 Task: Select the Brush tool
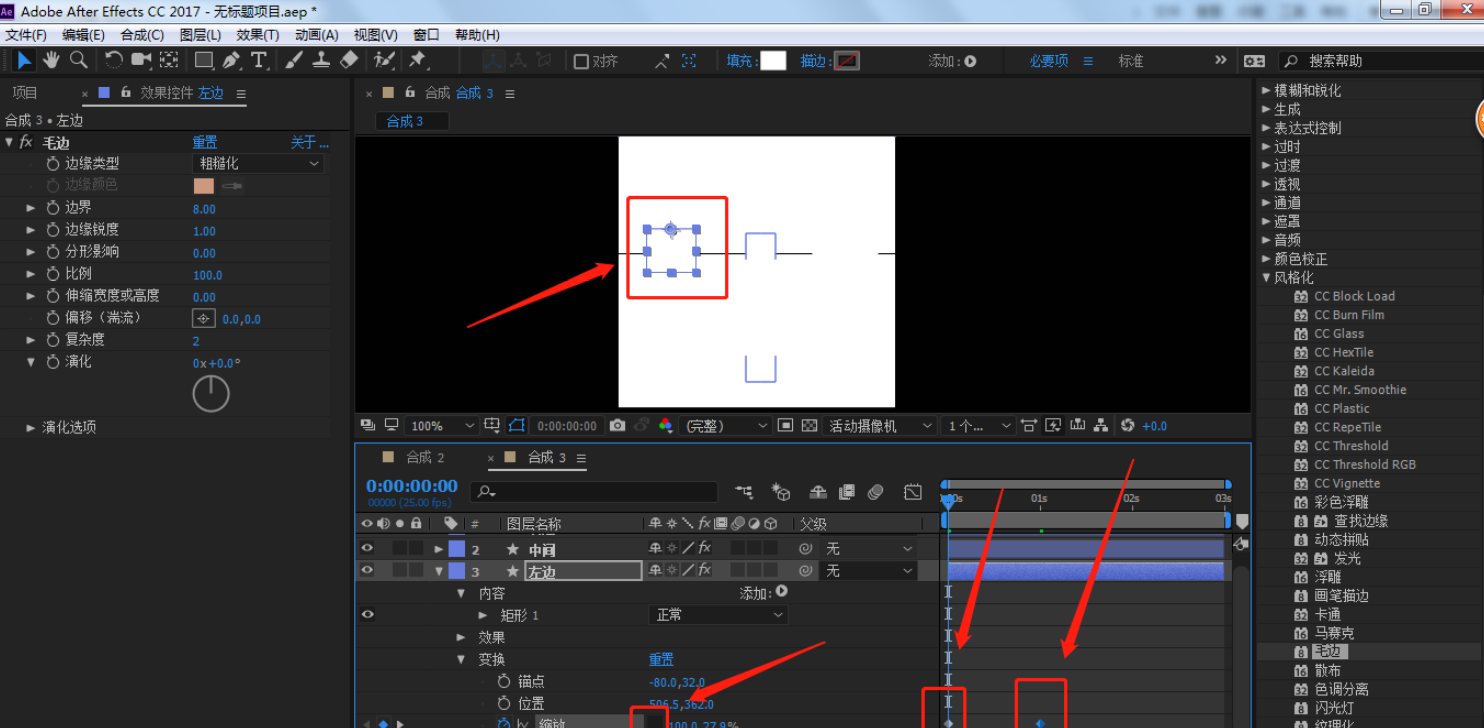[x=293, y=61]
